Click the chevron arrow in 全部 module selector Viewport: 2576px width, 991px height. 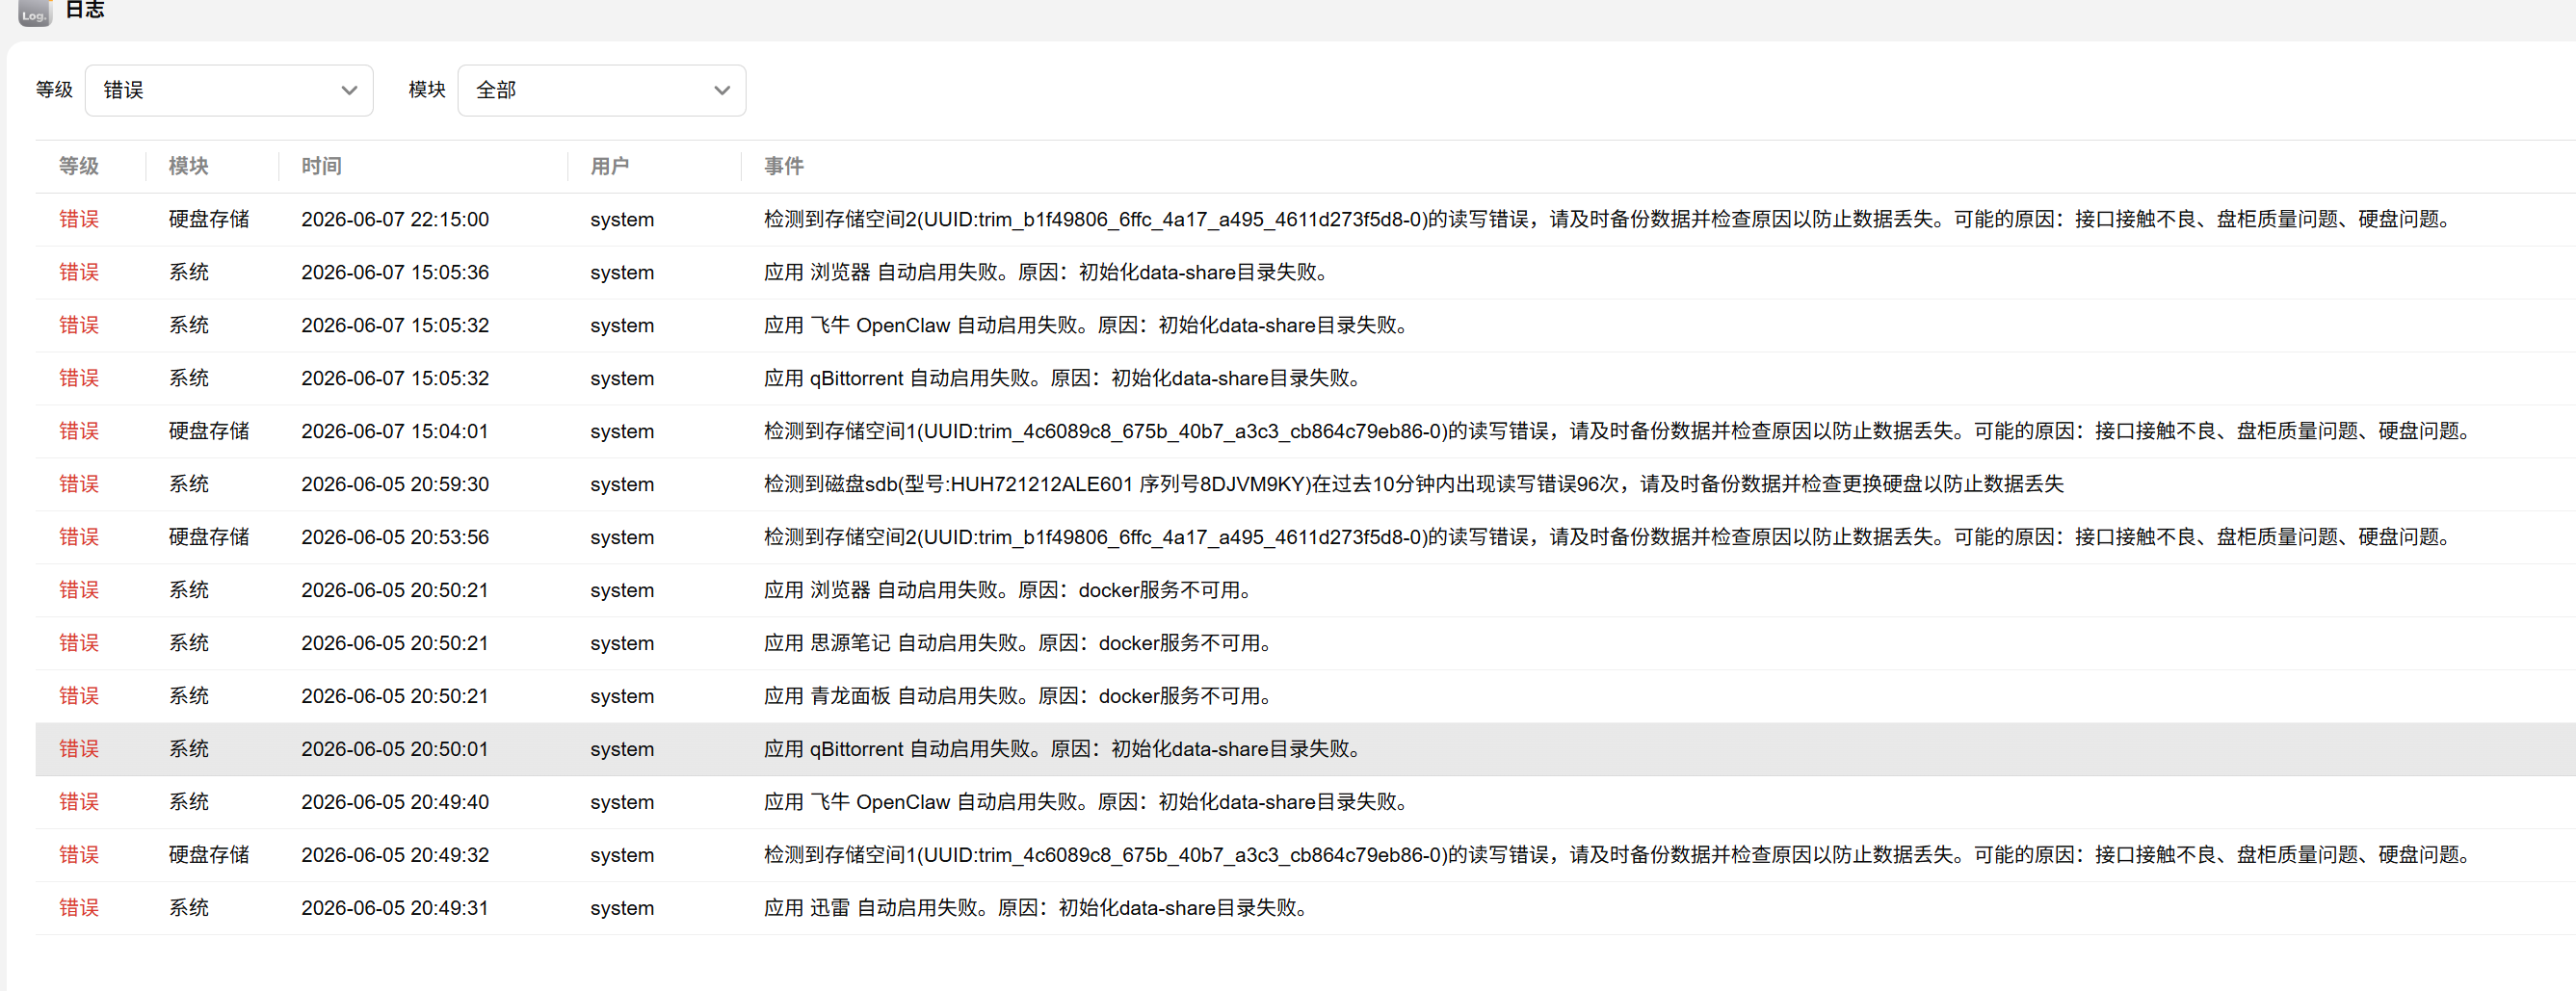click(x=721, y=90)
